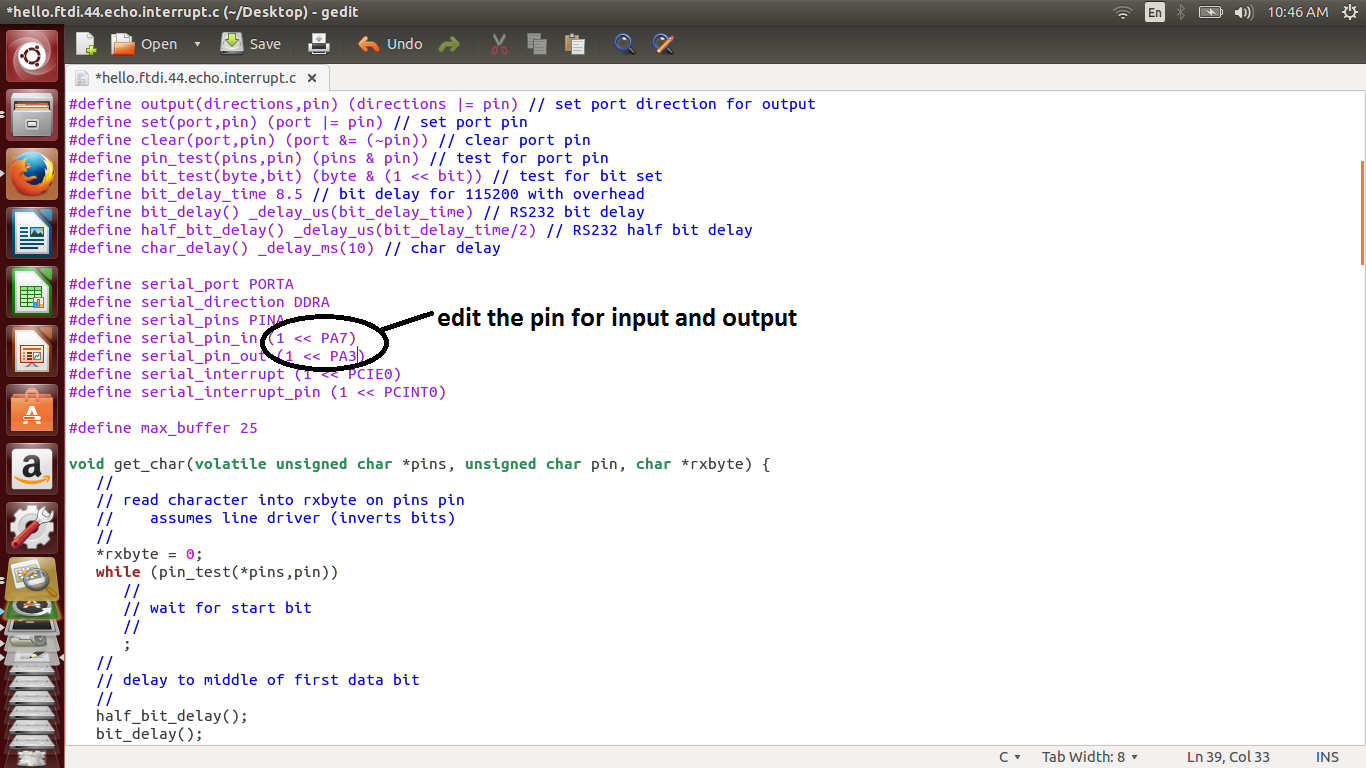Screen dimensions: 1366x768
Task: Open the Files manager in launcher
Action: coord(32,114)
